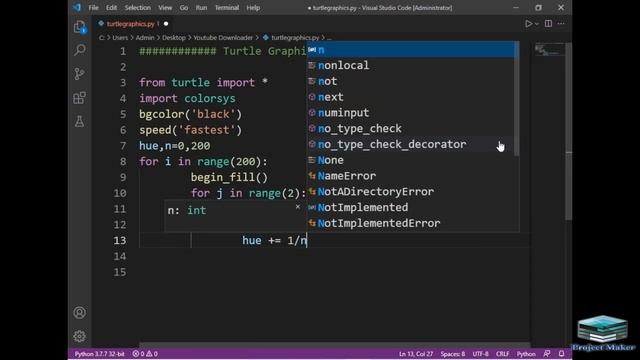640x360 pixels.
Task: Click the Youtube Downloader breadcrumb
Action: coord(223,38)
